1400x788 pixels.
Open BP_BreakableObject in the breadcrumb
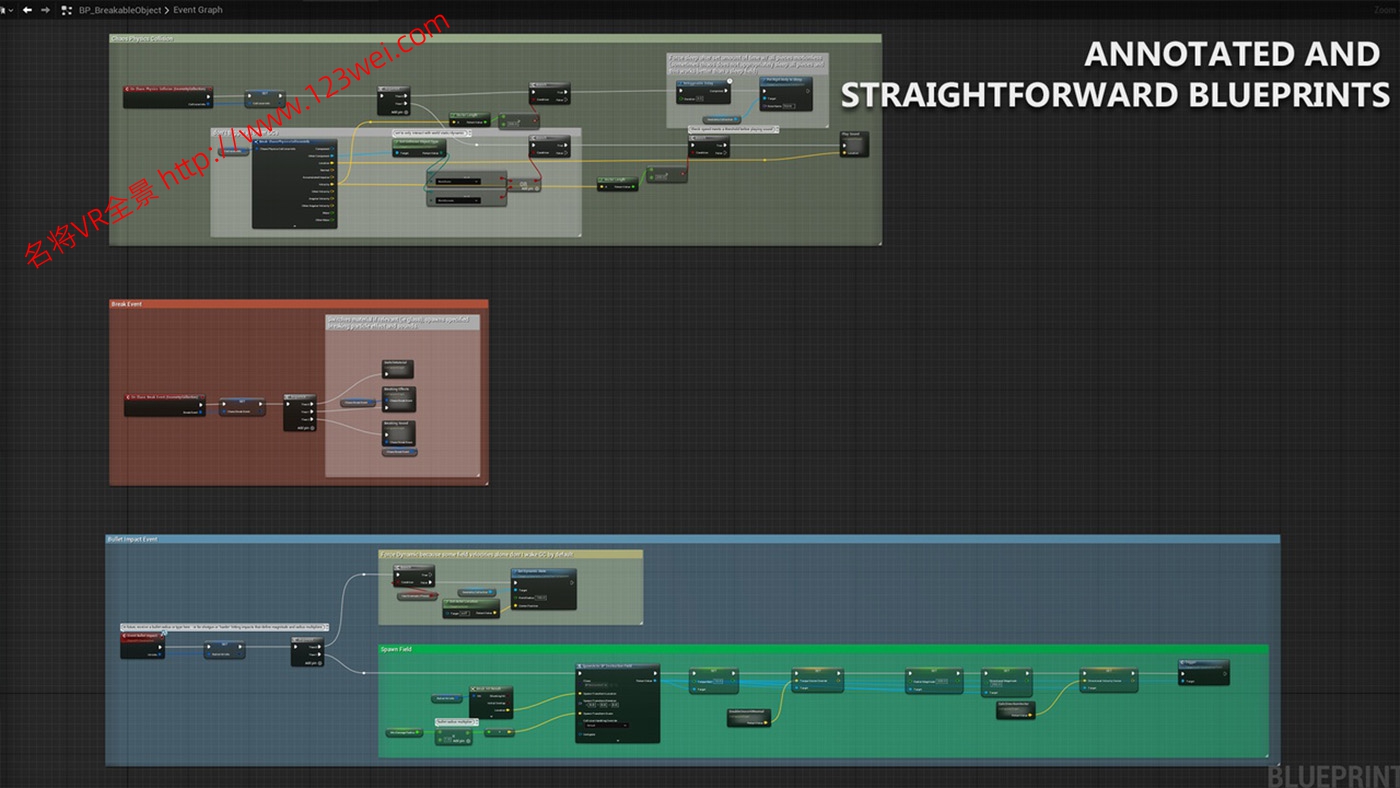[x=121, y=10]
